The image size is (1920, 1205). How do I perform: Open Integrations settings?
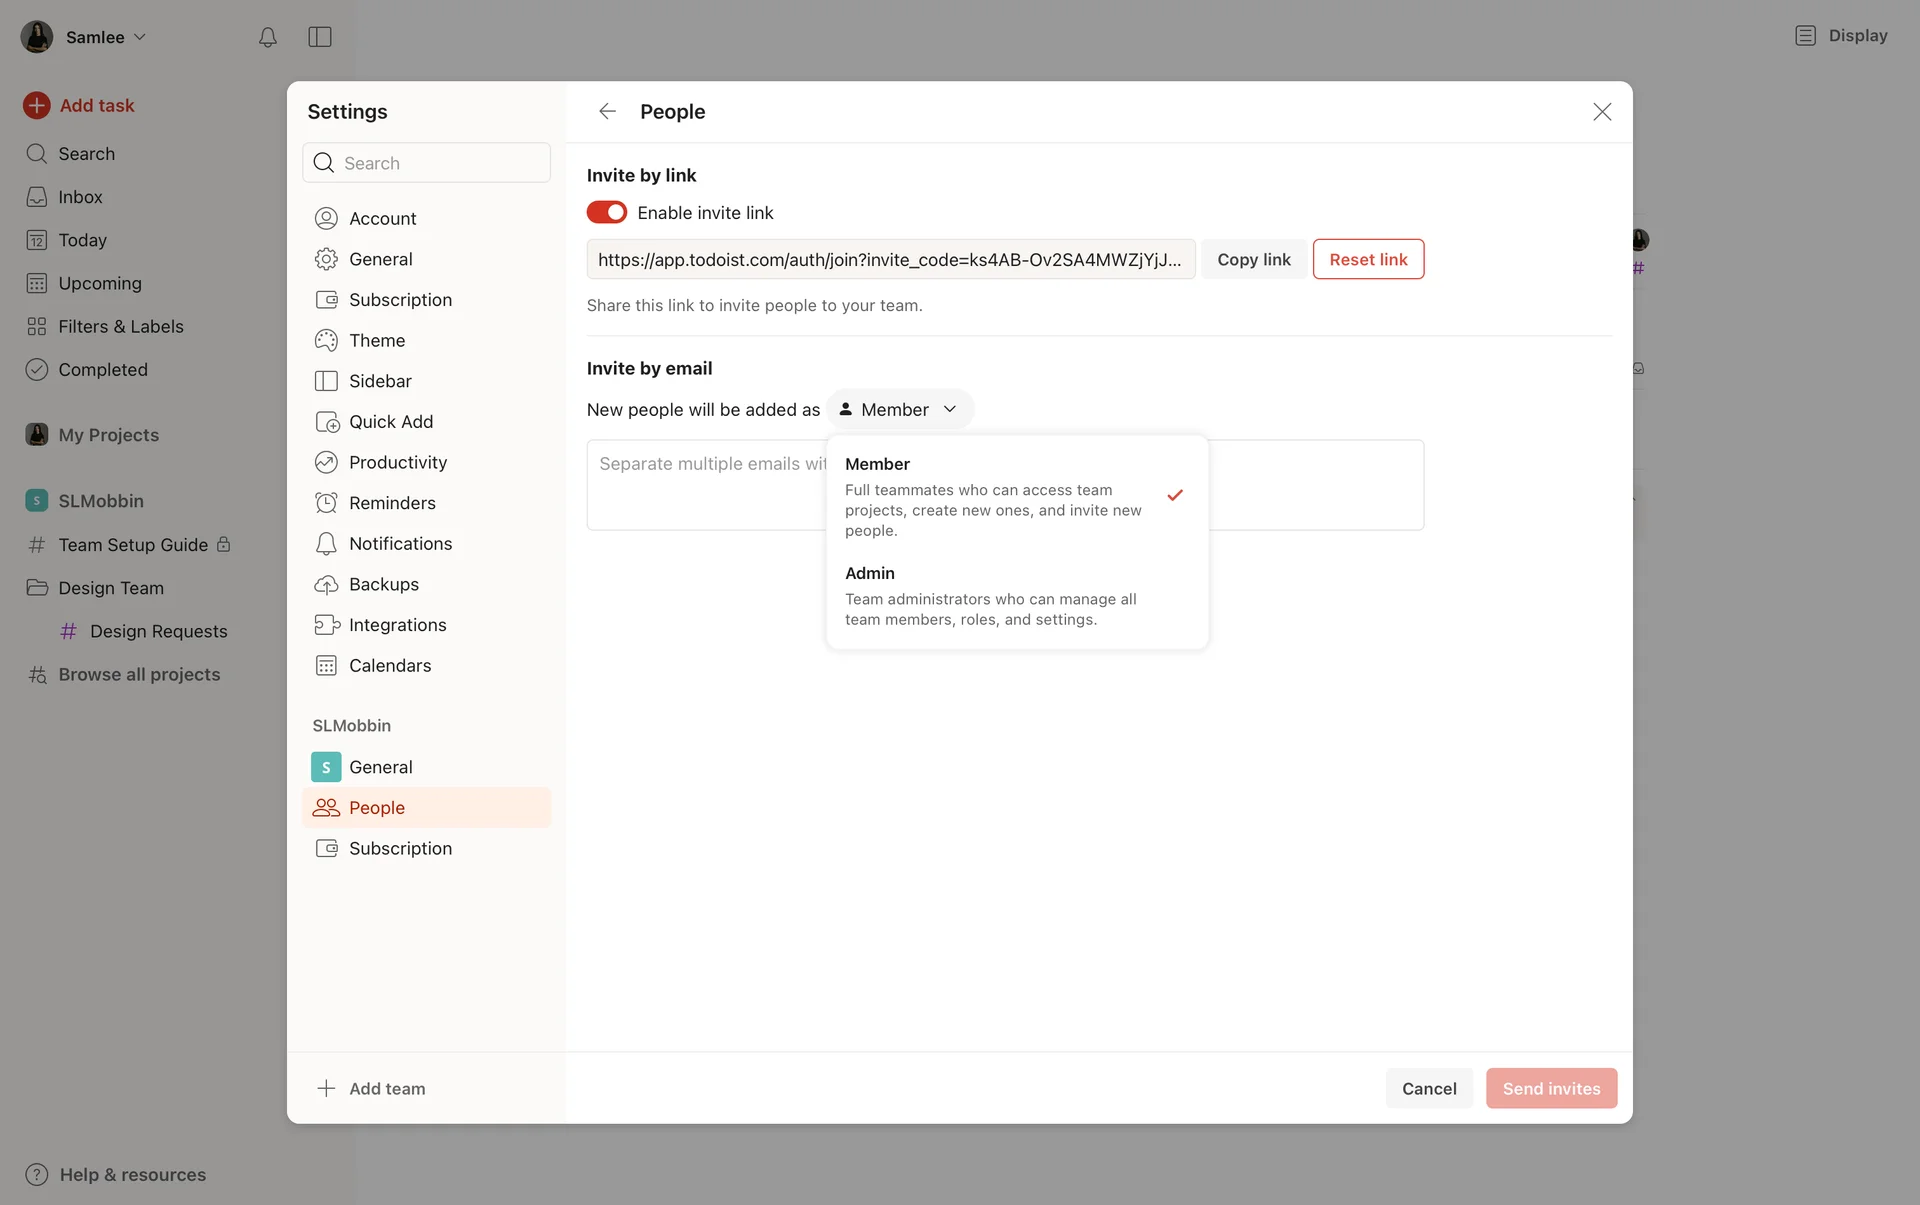pyautogui.click(x=397, y=625)
